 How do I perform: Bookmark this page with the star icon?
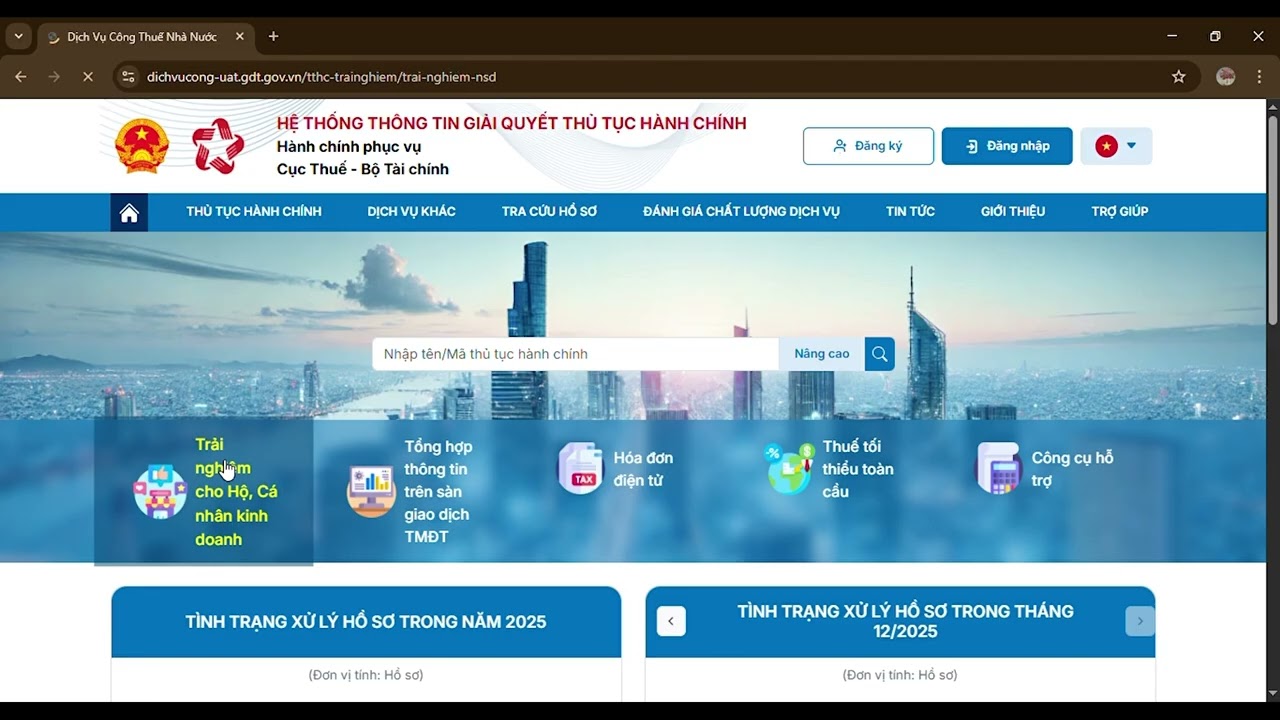[x=1179, y=77]
